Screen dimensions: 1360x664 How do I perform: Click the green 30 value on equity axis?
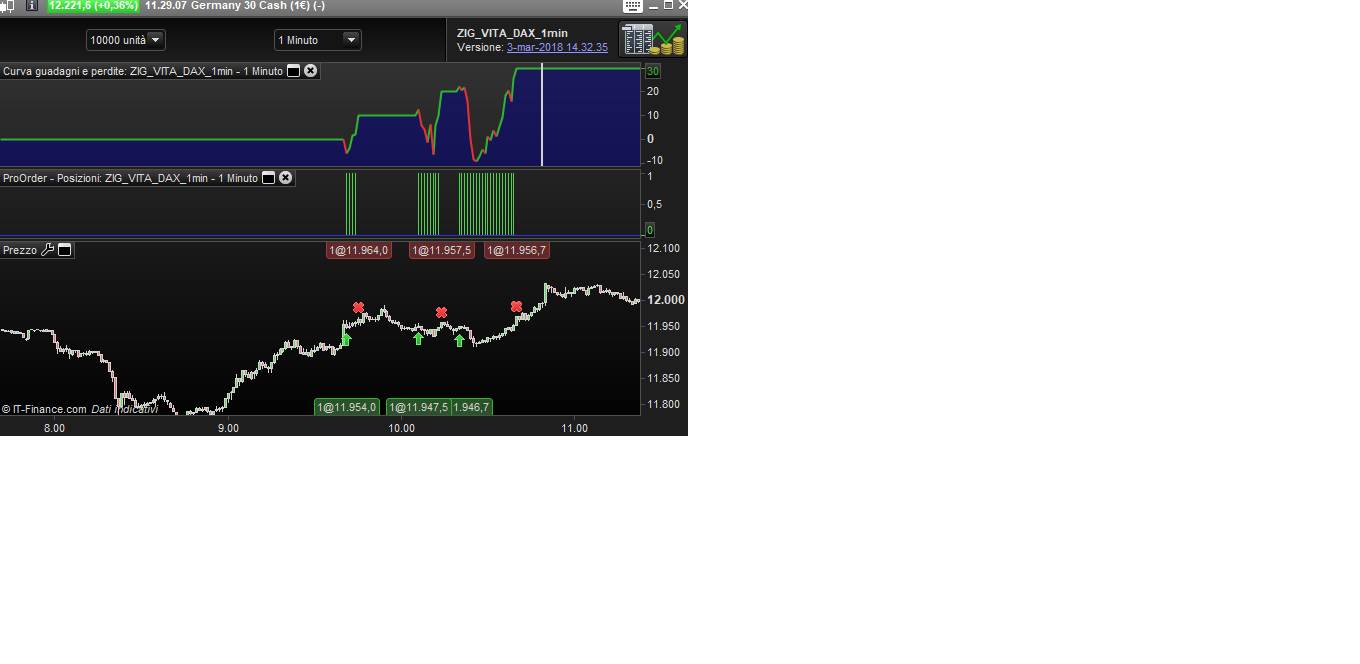click(x=652, y=71)
